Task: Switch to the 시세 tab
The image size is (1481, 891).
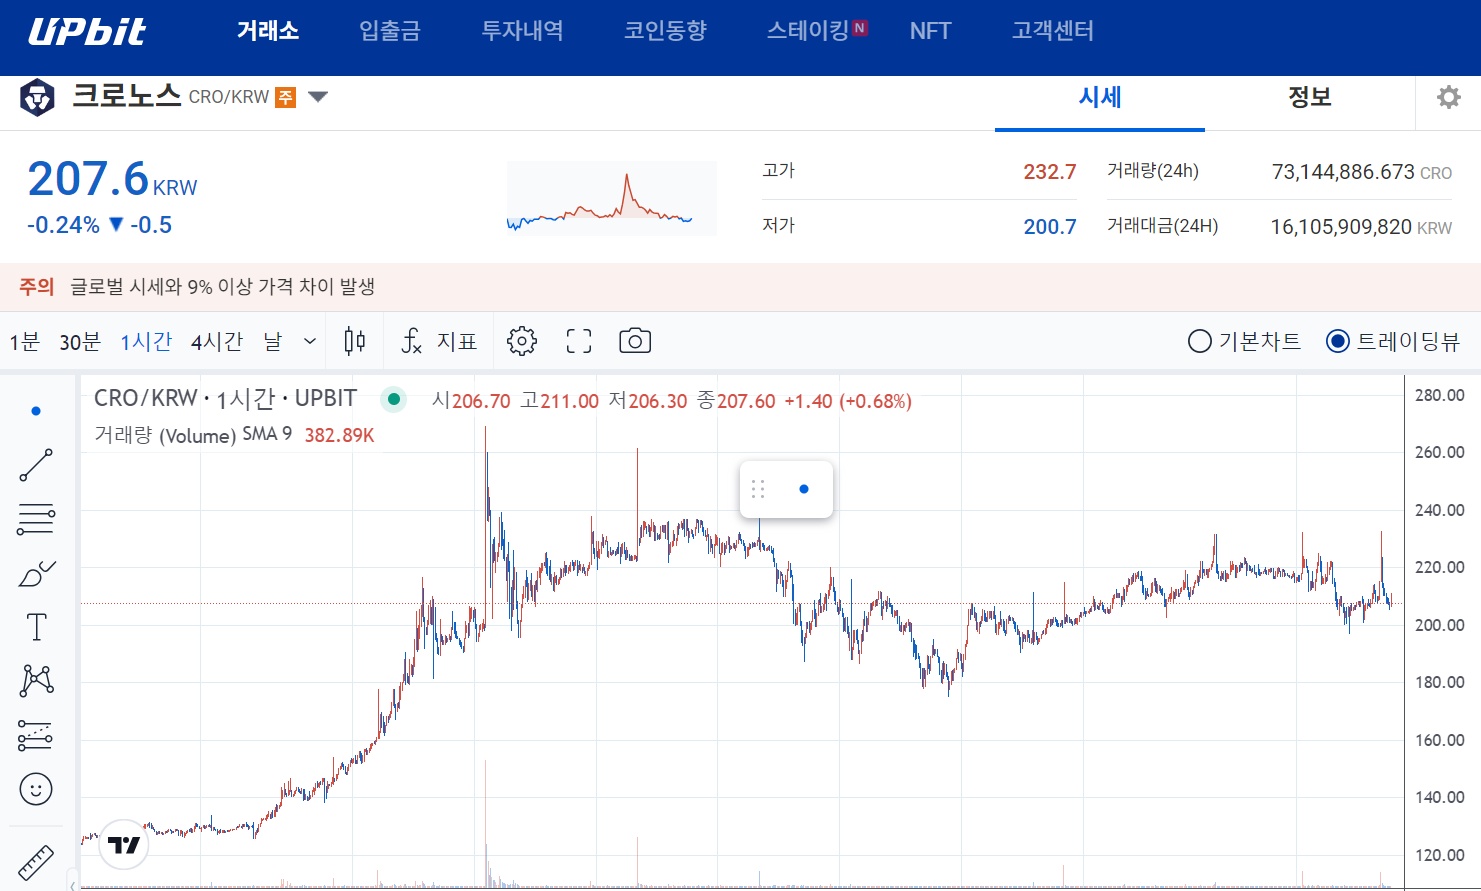Action: (x=1100, y=98)
